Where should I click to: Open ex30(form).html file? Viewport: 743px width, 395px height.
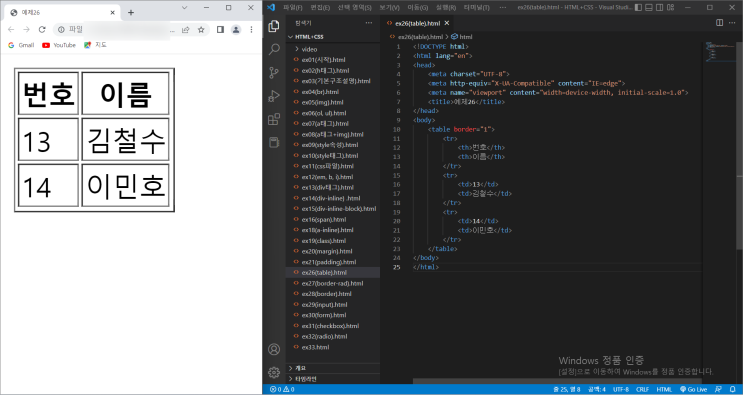click(x=333, y=315)
